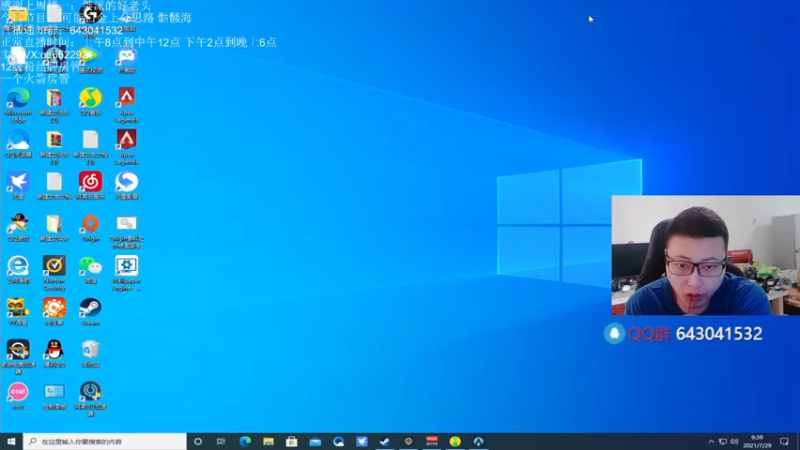Launch the UU accelerator round icon

coord(90,399)
